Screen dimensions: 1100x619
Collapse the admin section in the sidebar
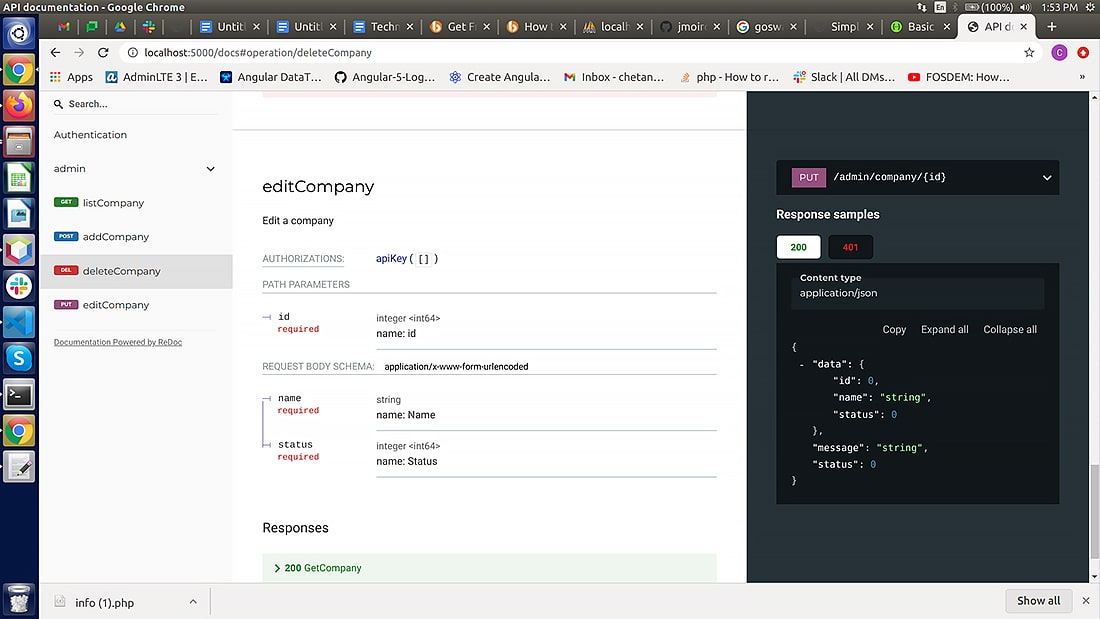[210, 168]
